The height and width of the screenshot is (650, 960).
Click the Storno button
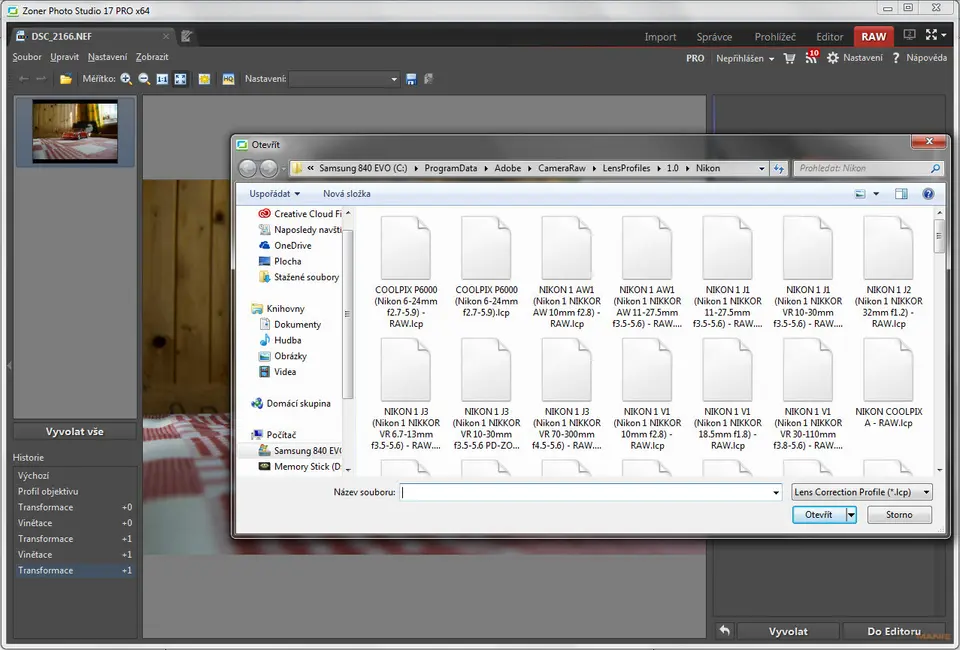tap(899, 515)
